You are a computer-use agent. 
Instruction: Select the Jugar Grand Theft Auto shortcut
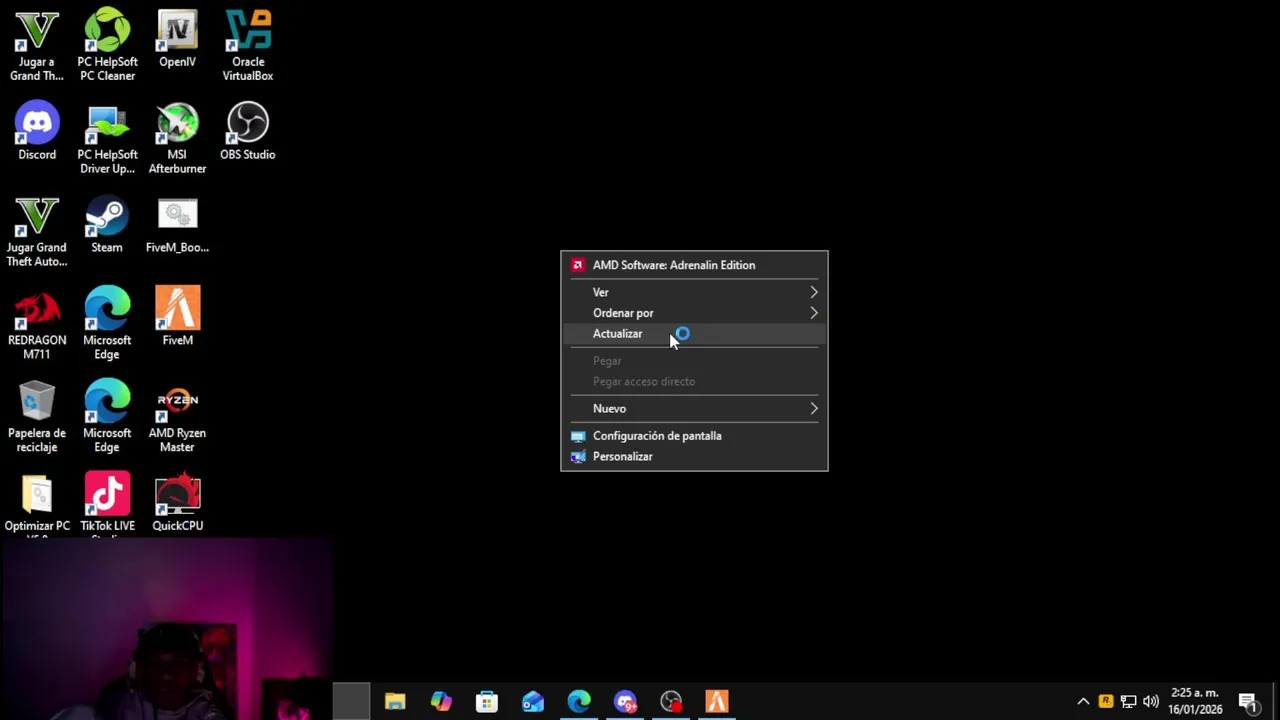[37, 231]
